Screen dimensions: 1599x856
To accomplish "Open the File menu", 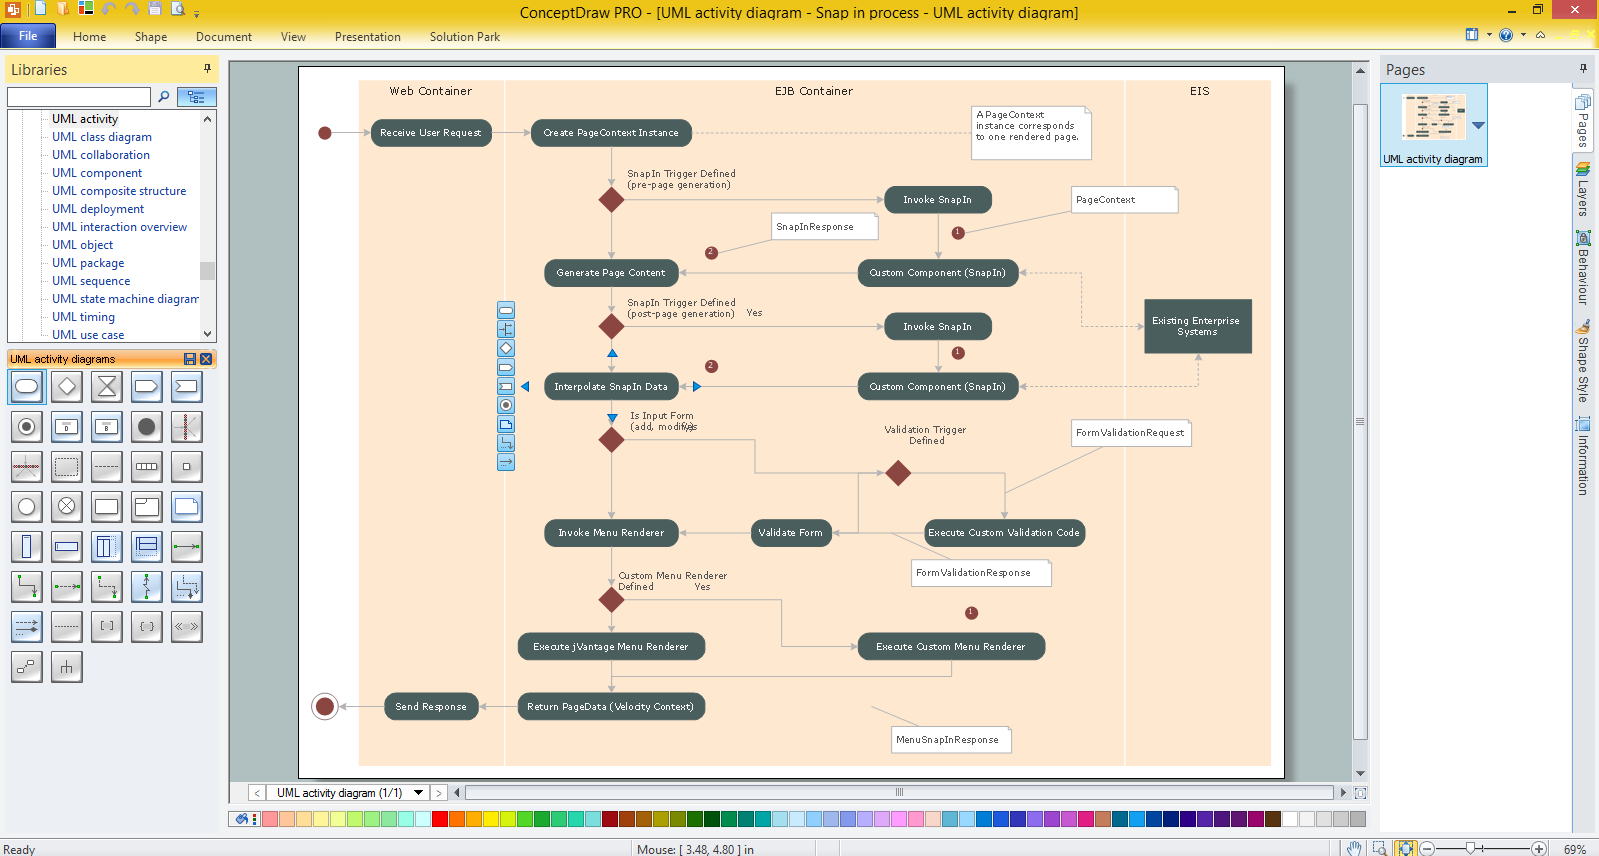I will tap(28, 36).
